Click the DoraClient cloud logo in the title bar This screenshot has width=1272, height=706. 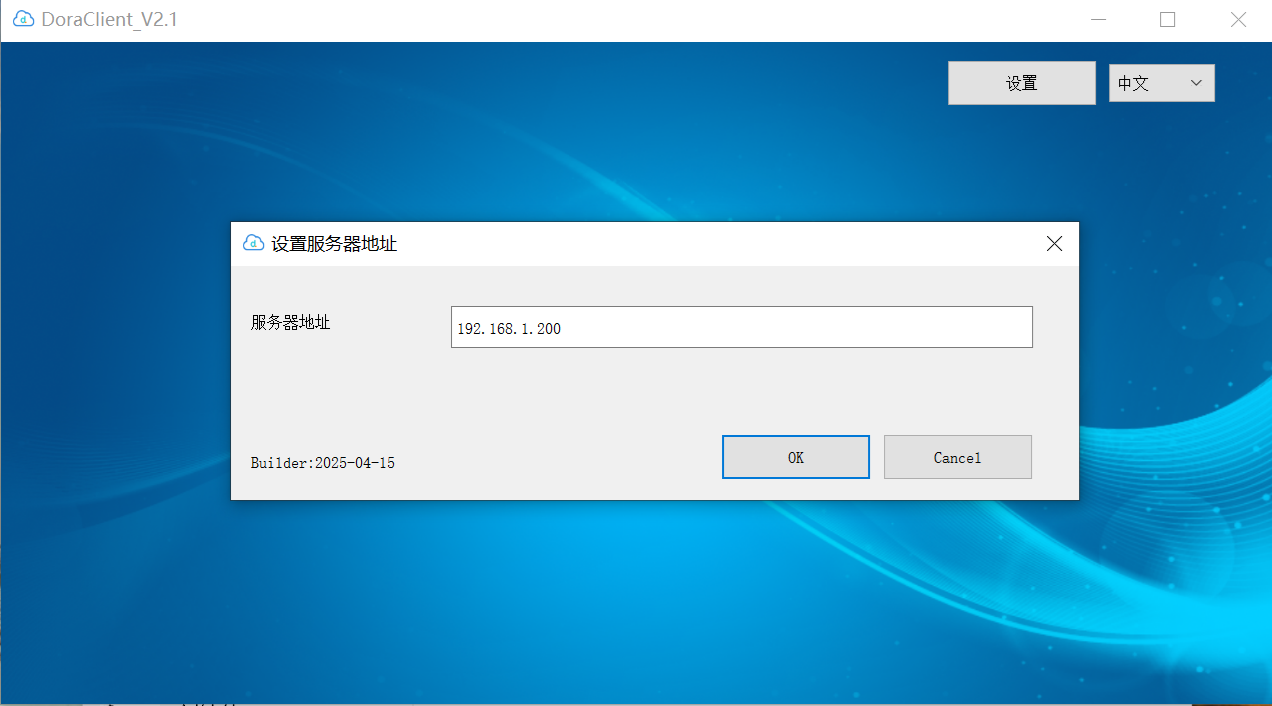(x=22, y=18)
